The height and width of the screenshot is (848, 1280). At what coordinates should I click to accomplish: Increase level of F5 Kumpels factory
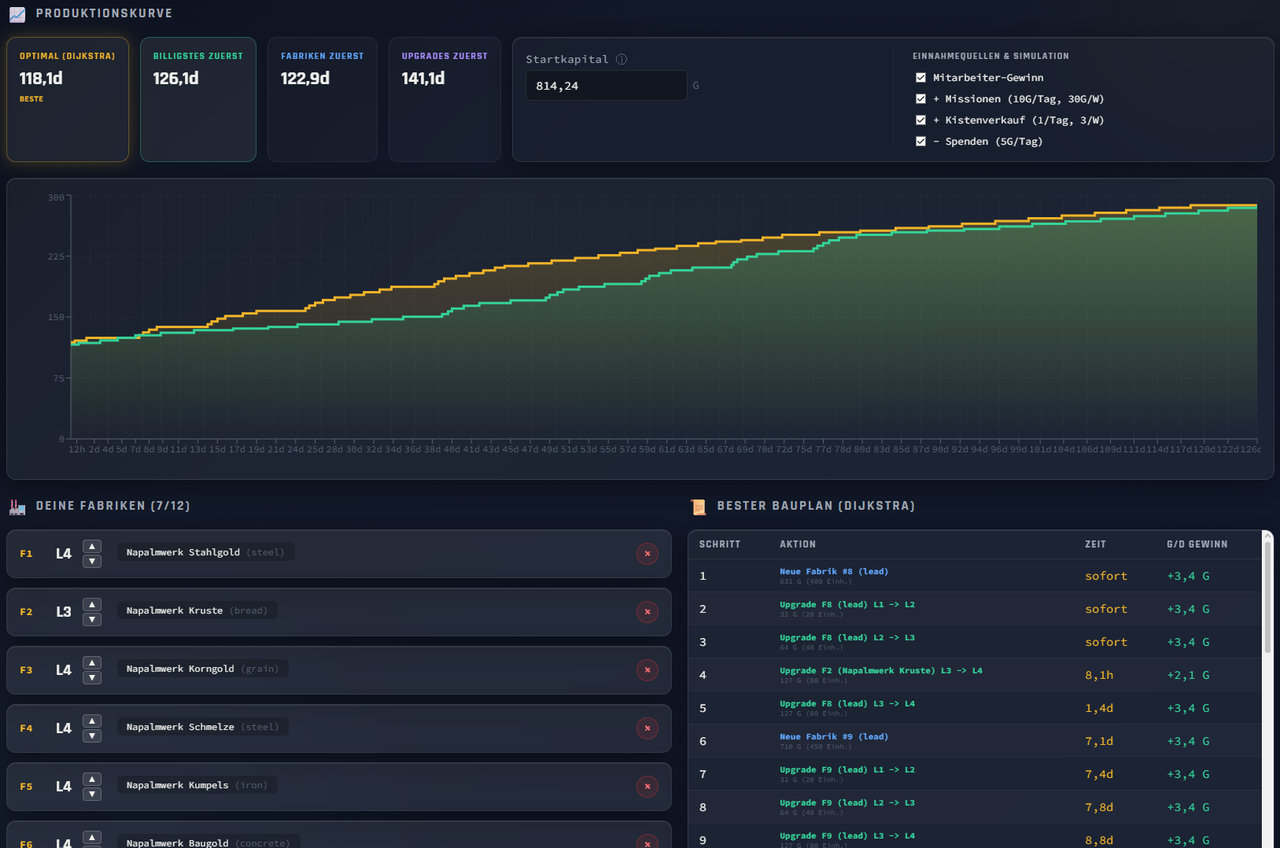point(92,779)
